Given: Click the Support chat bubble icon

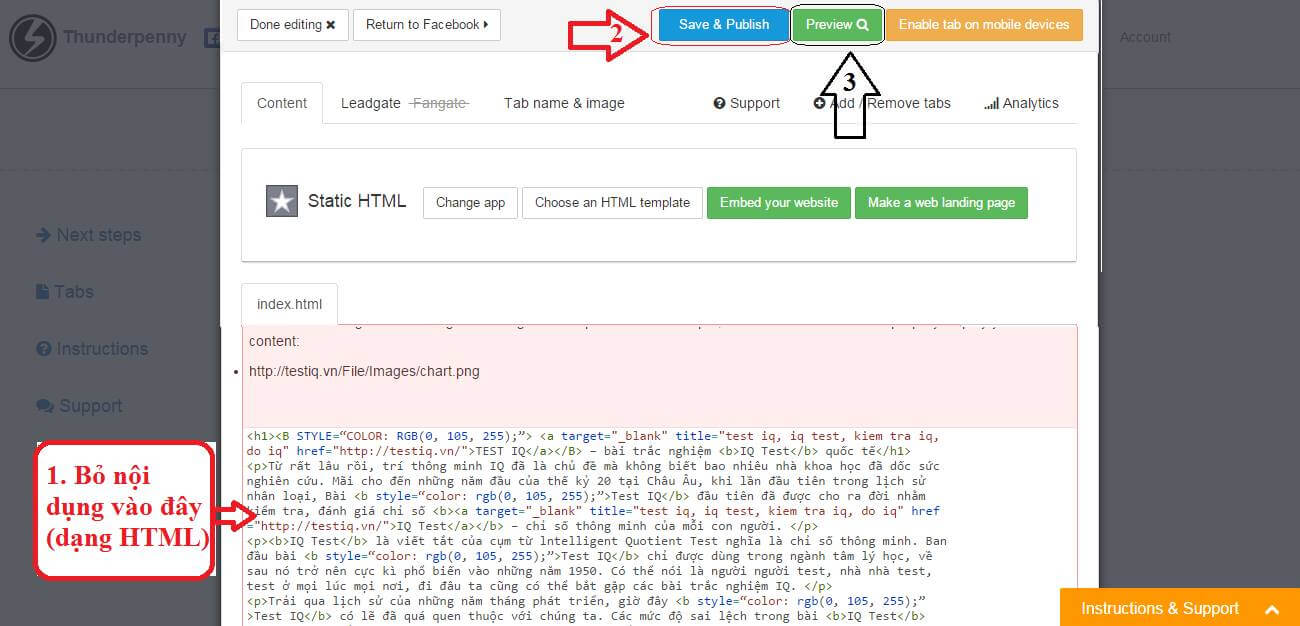Looking at the screenshot, I should tap(44, 406).
